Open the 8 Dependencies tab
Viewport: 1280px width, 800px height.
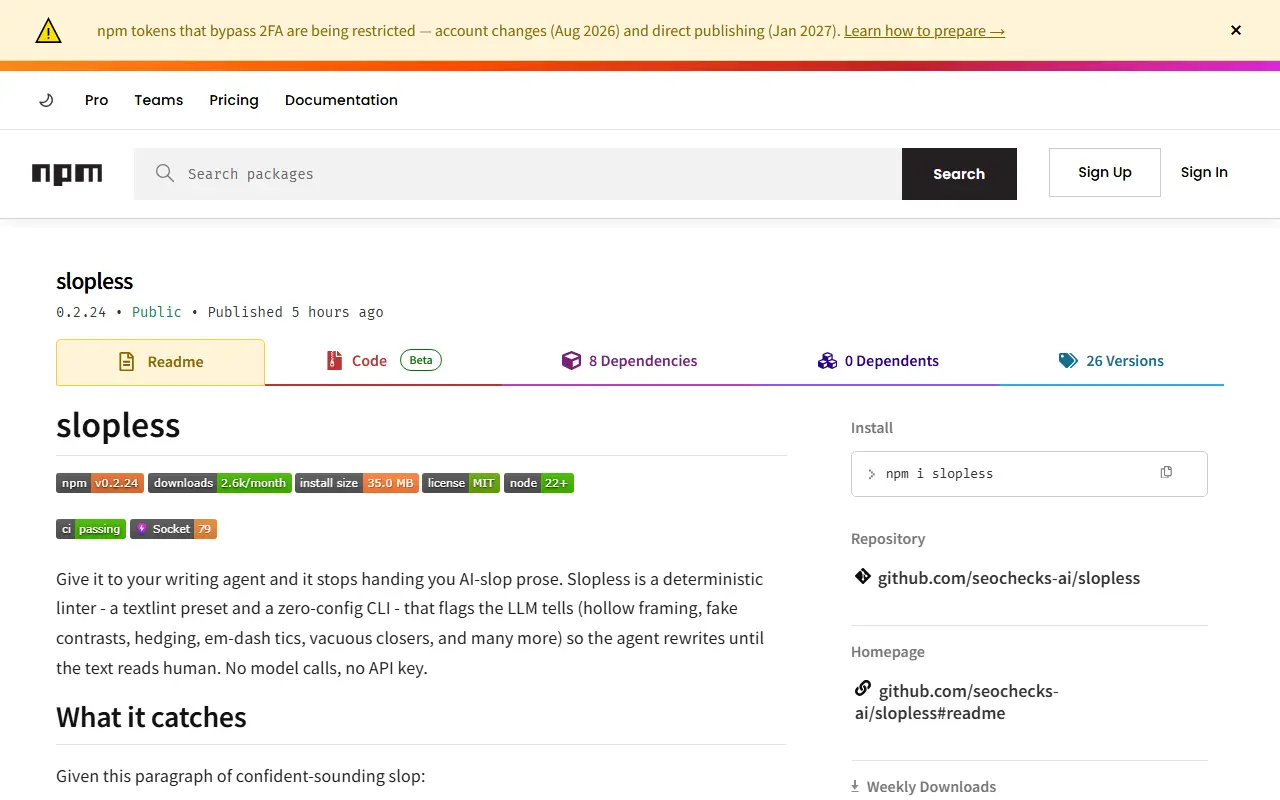(629, 361)
